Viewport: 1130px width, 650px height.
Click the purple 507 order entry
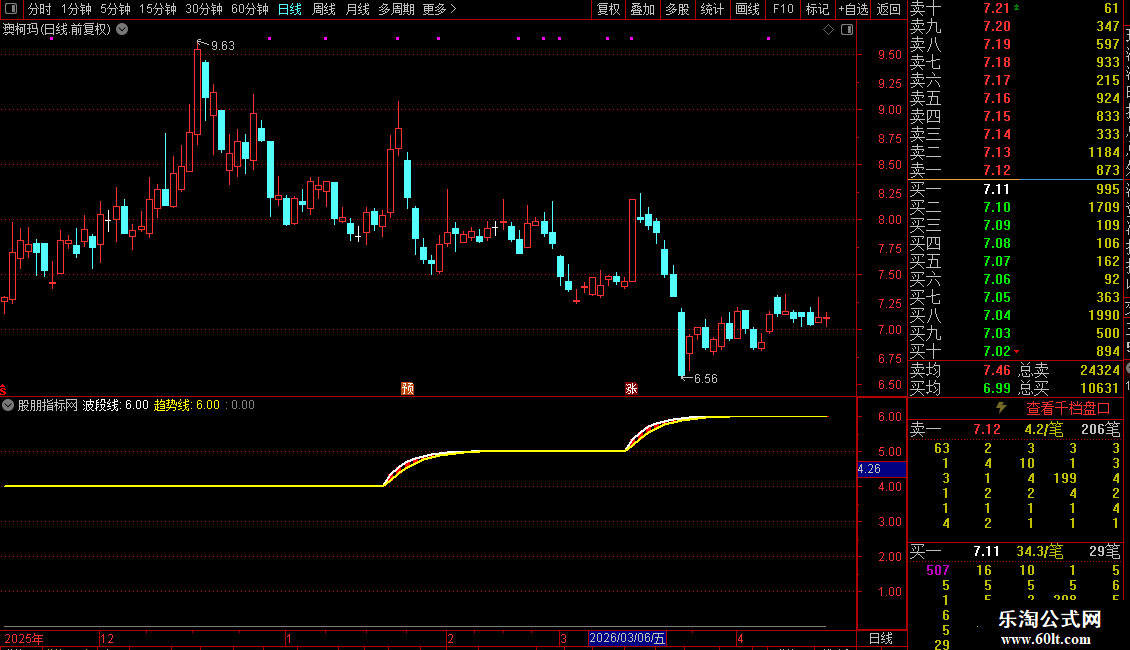(x=938, y=570)
